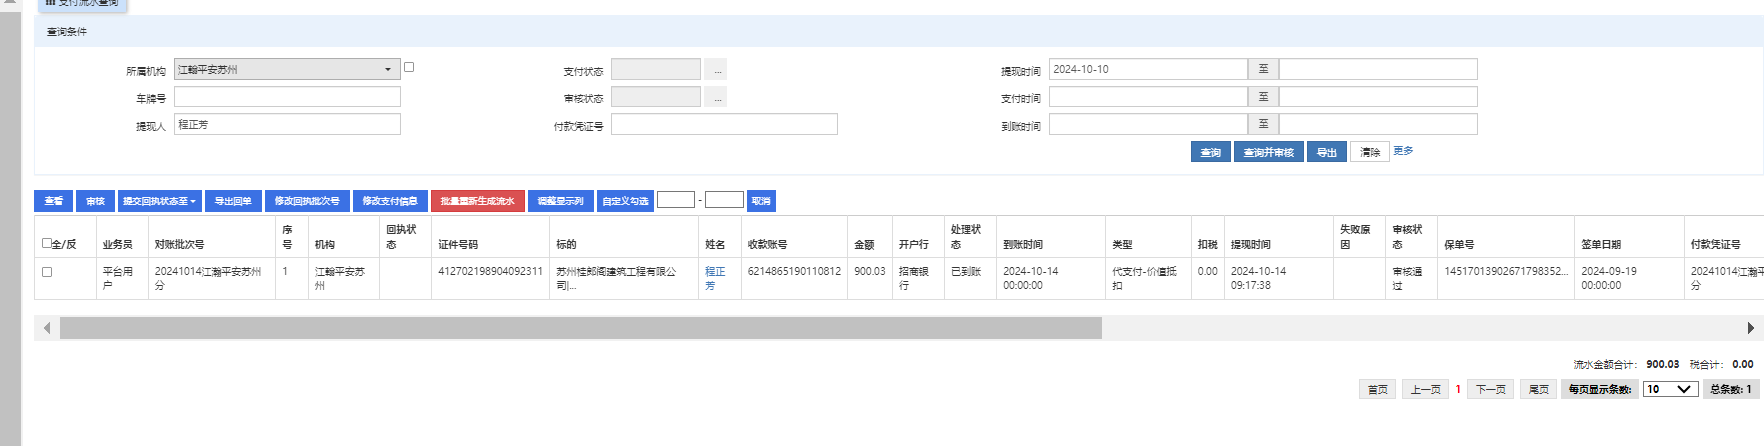Focus the first 自定义勾选 range input
1764x446 pixels.
click(x=675, y=200)
